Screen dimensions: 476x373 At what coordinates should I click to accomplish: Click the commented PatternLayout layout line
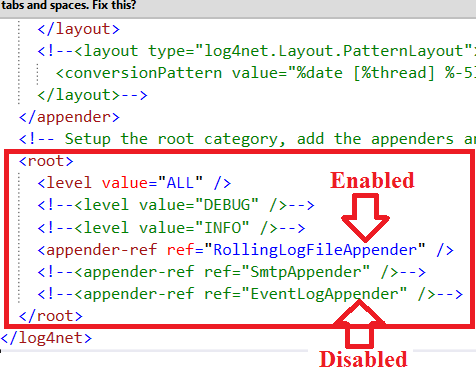click(x=257, y=51)
